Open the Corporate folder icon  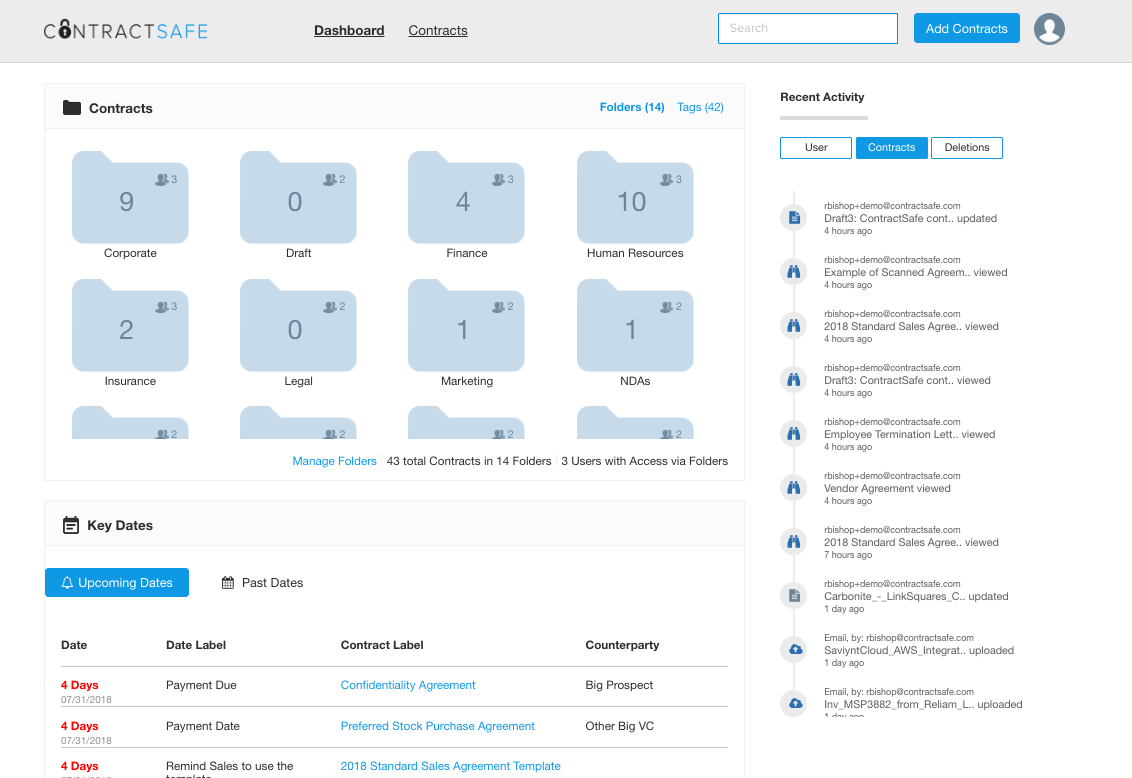pos(130,198)
